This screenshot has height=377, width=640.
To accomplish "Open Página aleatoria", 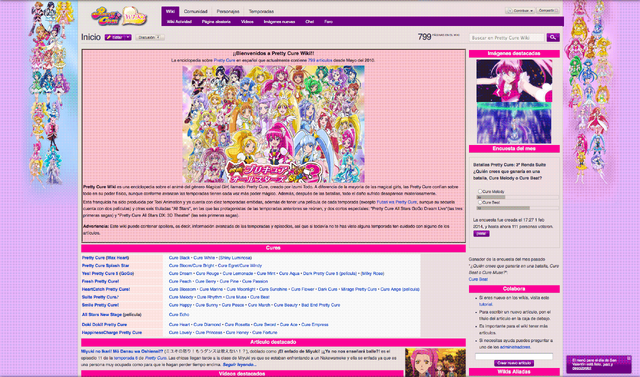I will click(216, 22).
